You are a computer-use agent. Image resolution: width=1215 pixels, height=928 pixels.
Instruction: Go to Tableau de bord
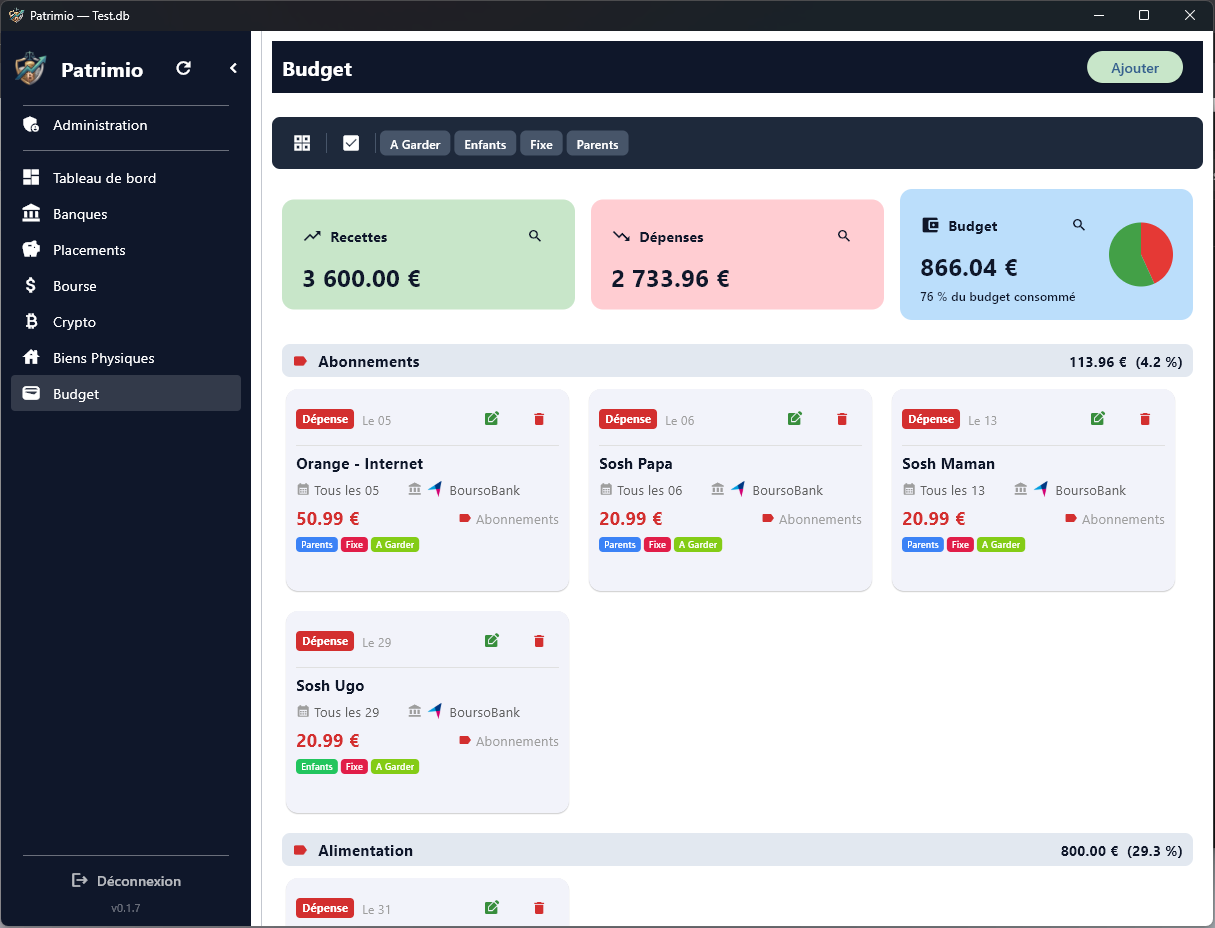[126, 178]
